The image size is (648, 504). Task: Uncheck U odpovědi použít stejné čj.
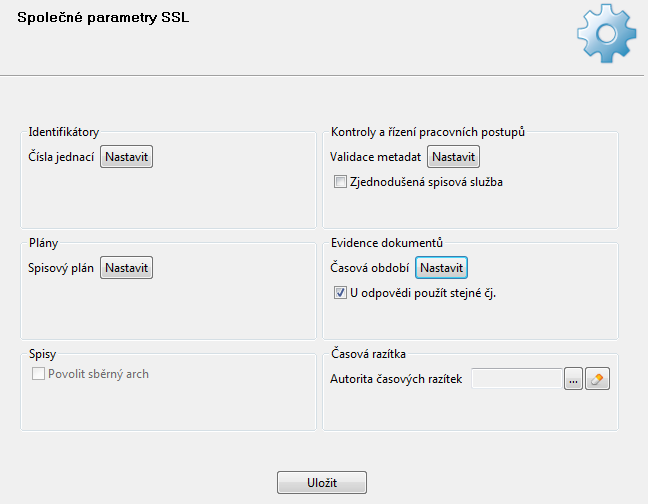(340, 293)
